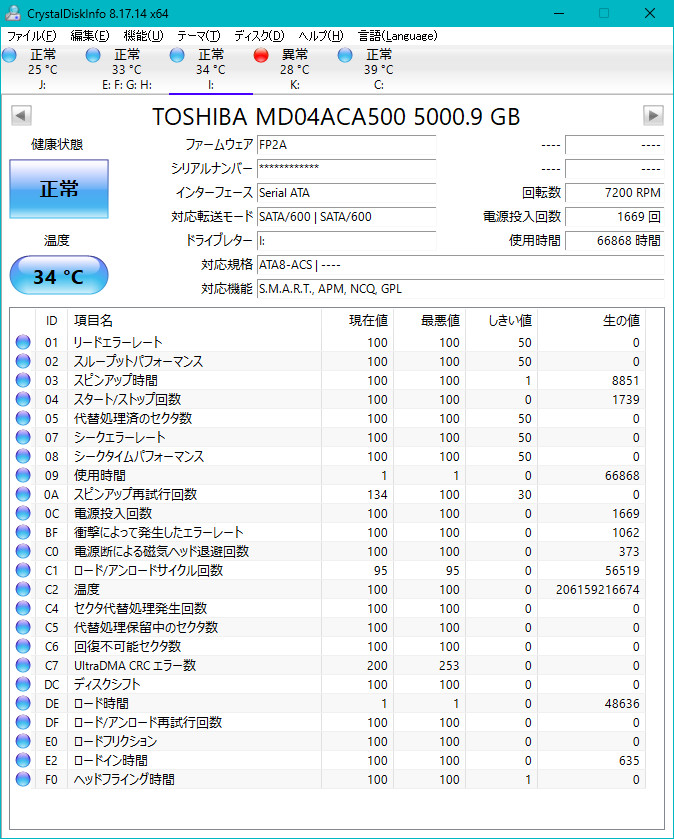This screenshot has width=674, height=839.
Task: Click the 正常 health status button
Action: [59, 189]
